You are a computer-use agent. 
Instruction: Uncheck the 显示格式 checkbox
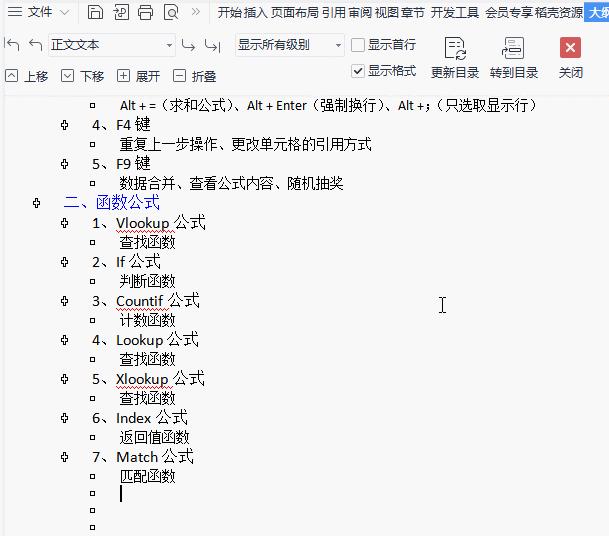pos(358,71)
